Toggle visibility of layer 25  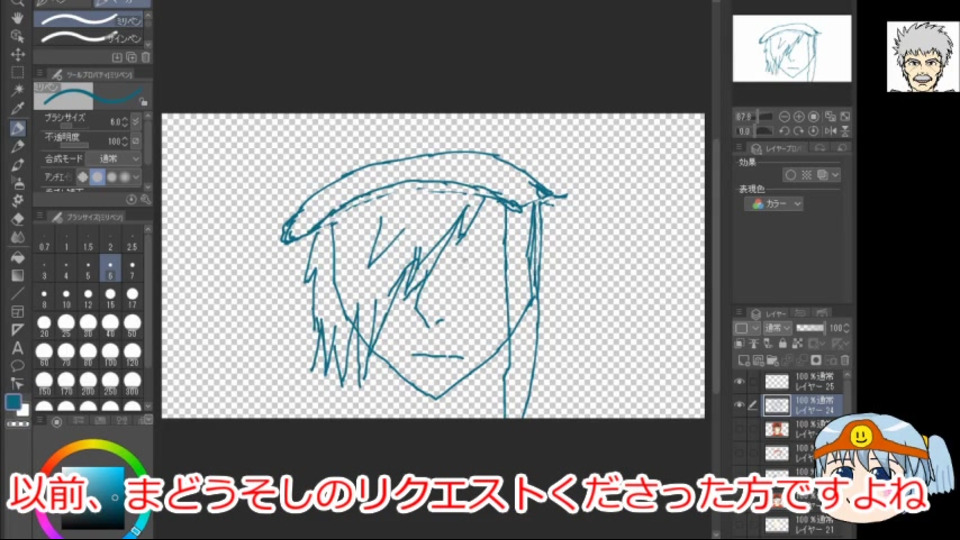pyautogui.click(x=740, y=382)
